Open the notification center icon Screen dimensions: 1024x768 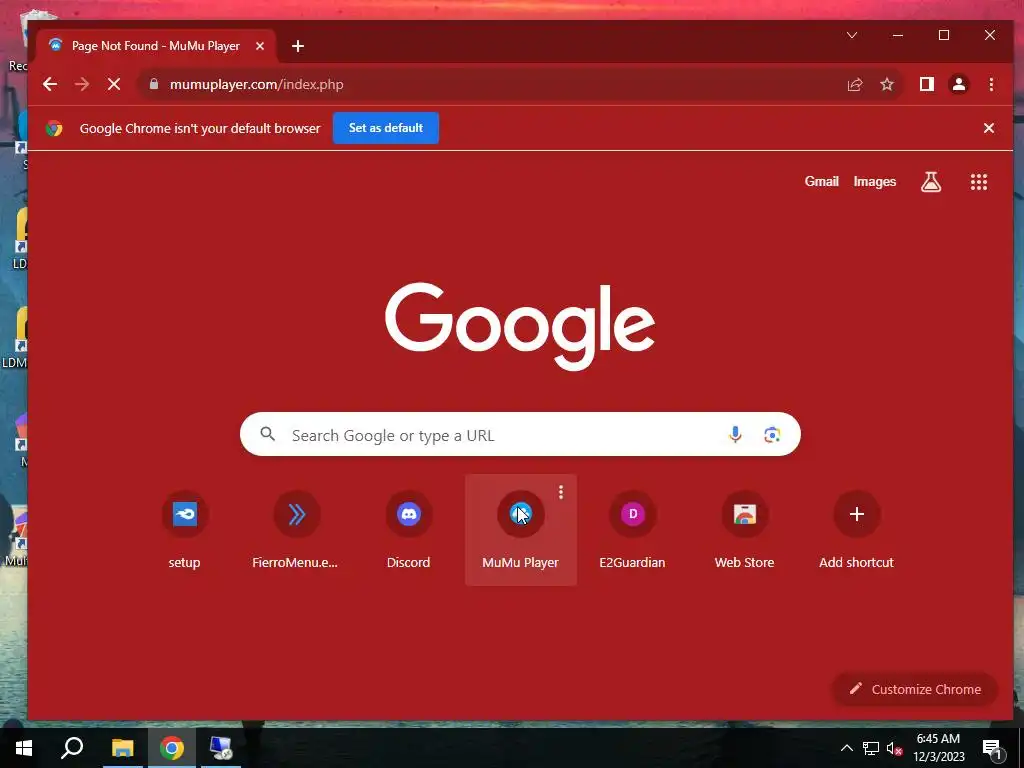tap(993, 749)
